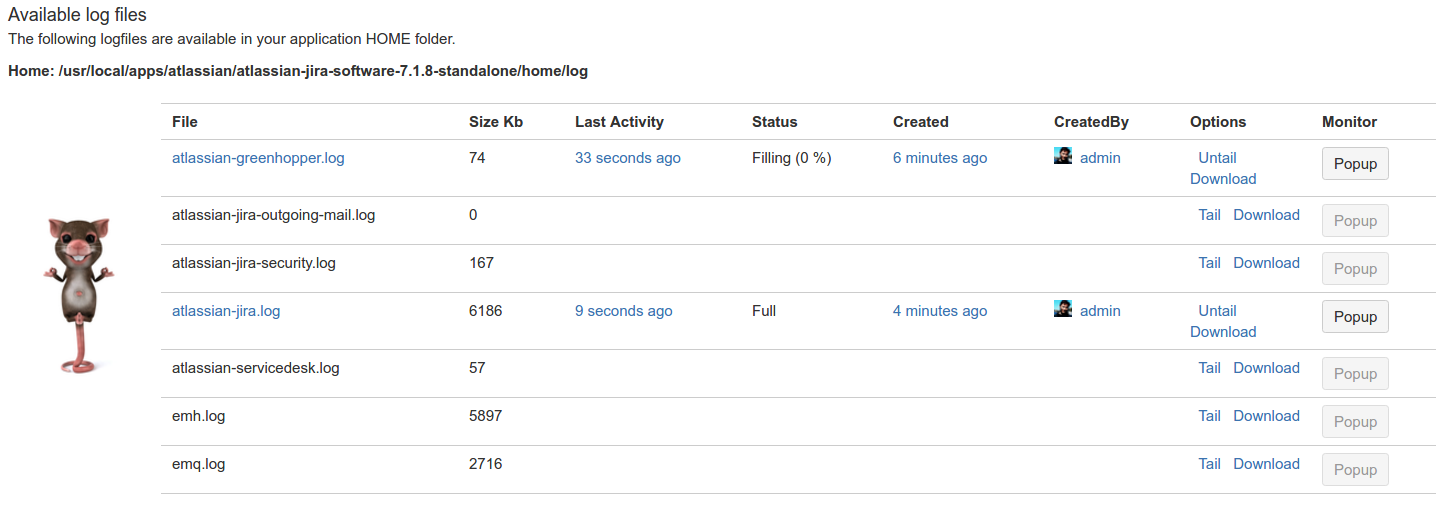Screen dimensions: 1456x518
Task: Download atlassian-greenhopper.log
Action: pyautogui.click(x=1223, y=179)
